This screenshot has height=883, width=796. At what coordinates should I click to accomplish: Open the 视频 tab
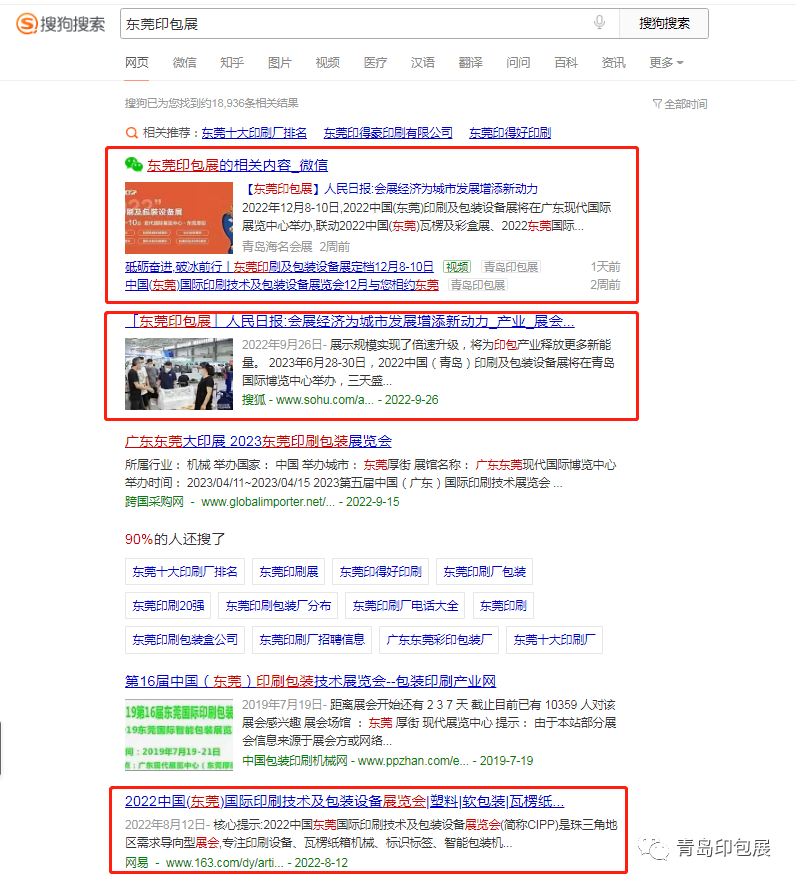coord(328,63)
